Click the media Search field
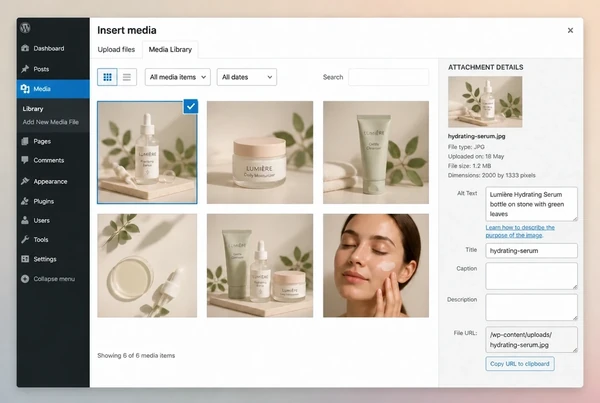Screen dimensions: 600x403 [388, 77]
